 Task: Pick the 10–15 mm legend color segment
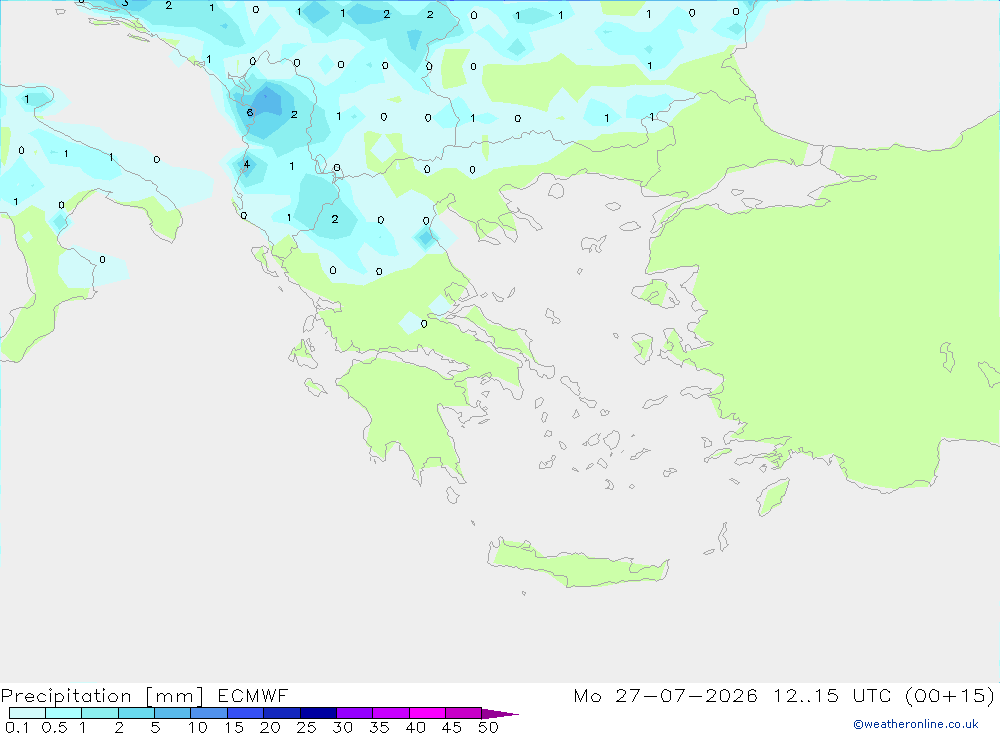click(209, 713)
